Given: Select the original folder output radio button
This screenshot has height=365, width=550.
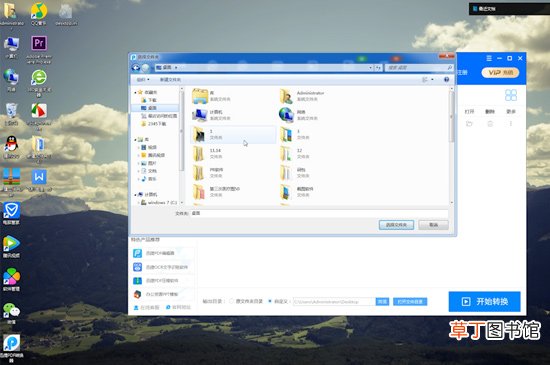Looking at the screenshot, I should pos(232,301).
